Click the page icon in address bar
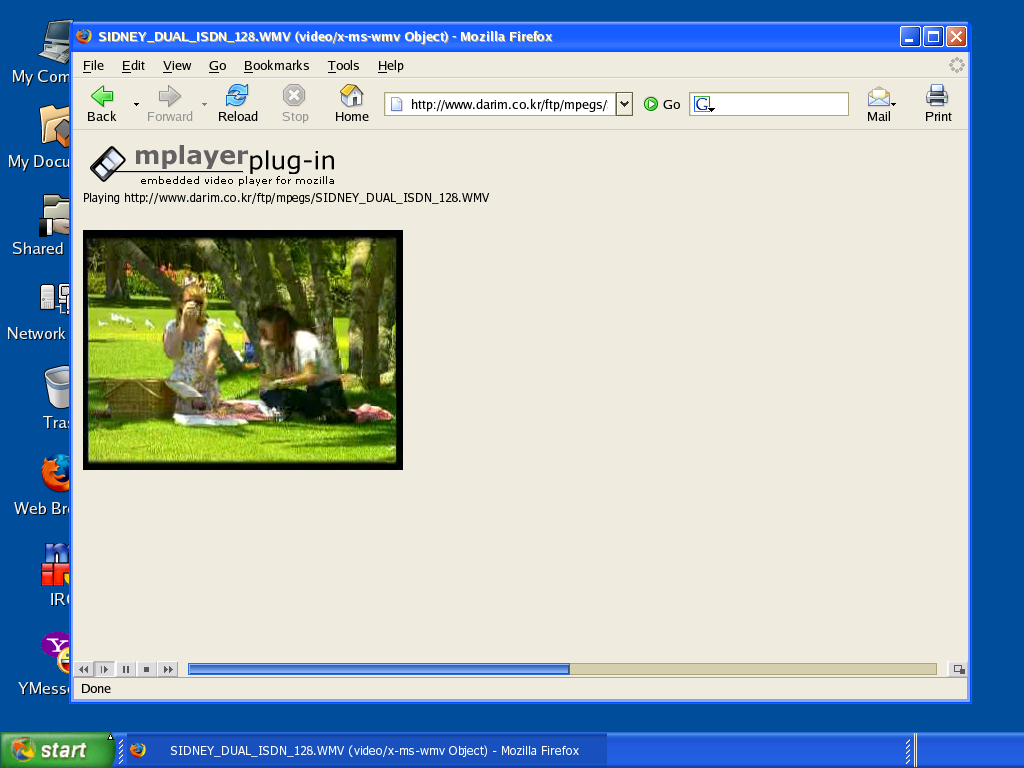 (396, 104)
